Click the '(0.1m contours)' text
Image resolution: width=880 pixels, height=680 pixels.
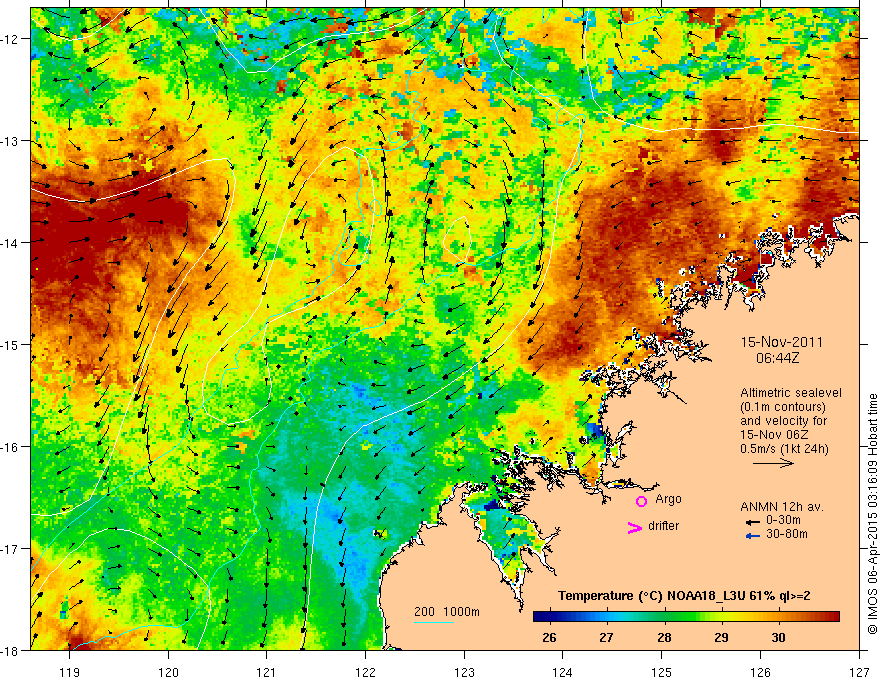coord(783,407)
